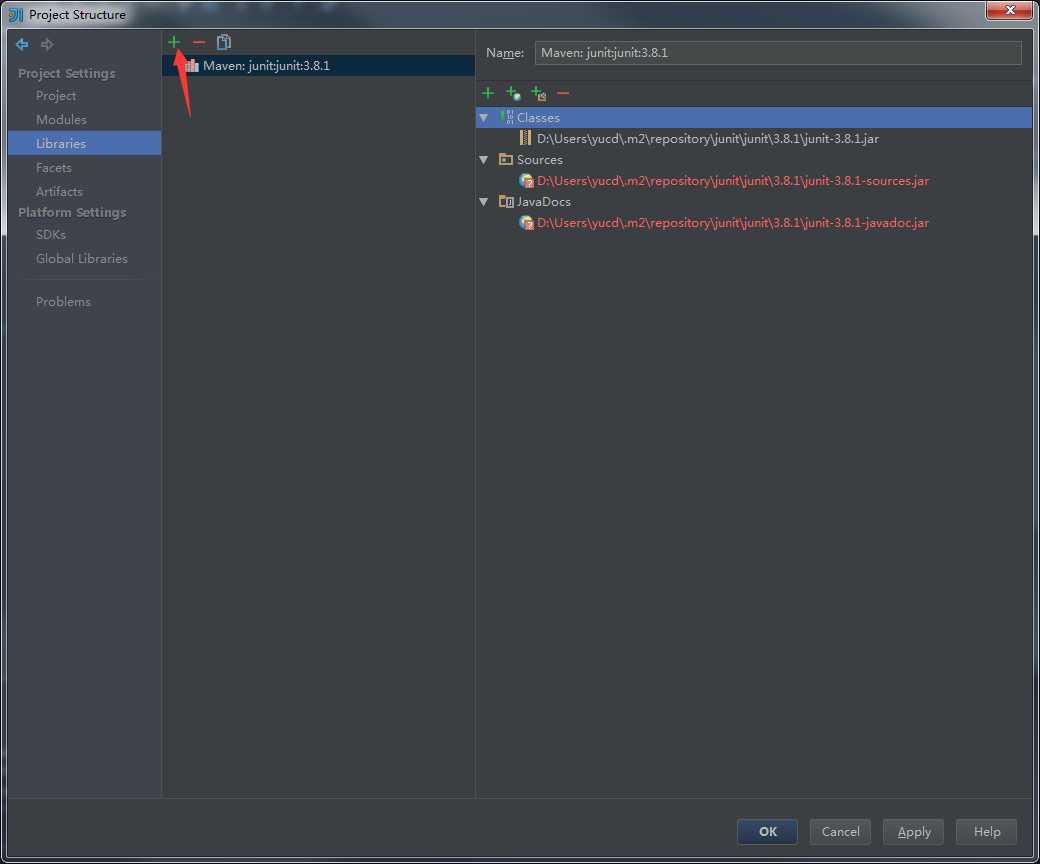Viewport: 1040px width, 864px height.
Task: Click the Project Structure title bar icon
Action: [x=16, y=14]
